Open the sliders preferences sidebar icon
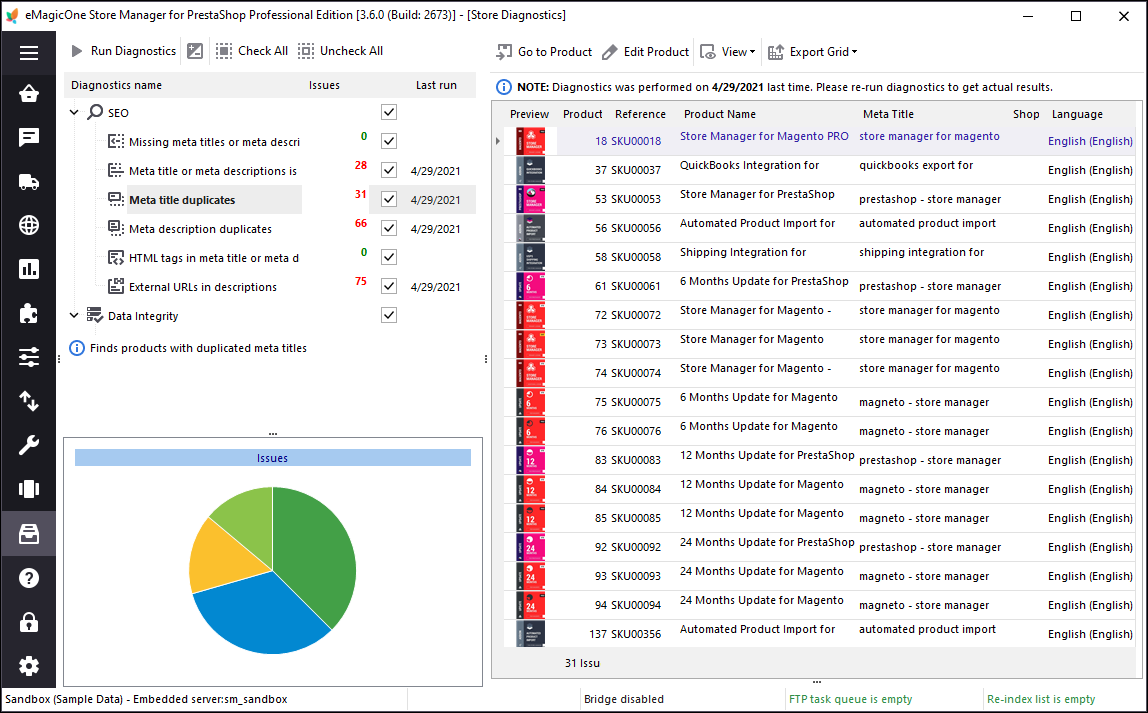The image size is (1148, 713). click(29, 357)
